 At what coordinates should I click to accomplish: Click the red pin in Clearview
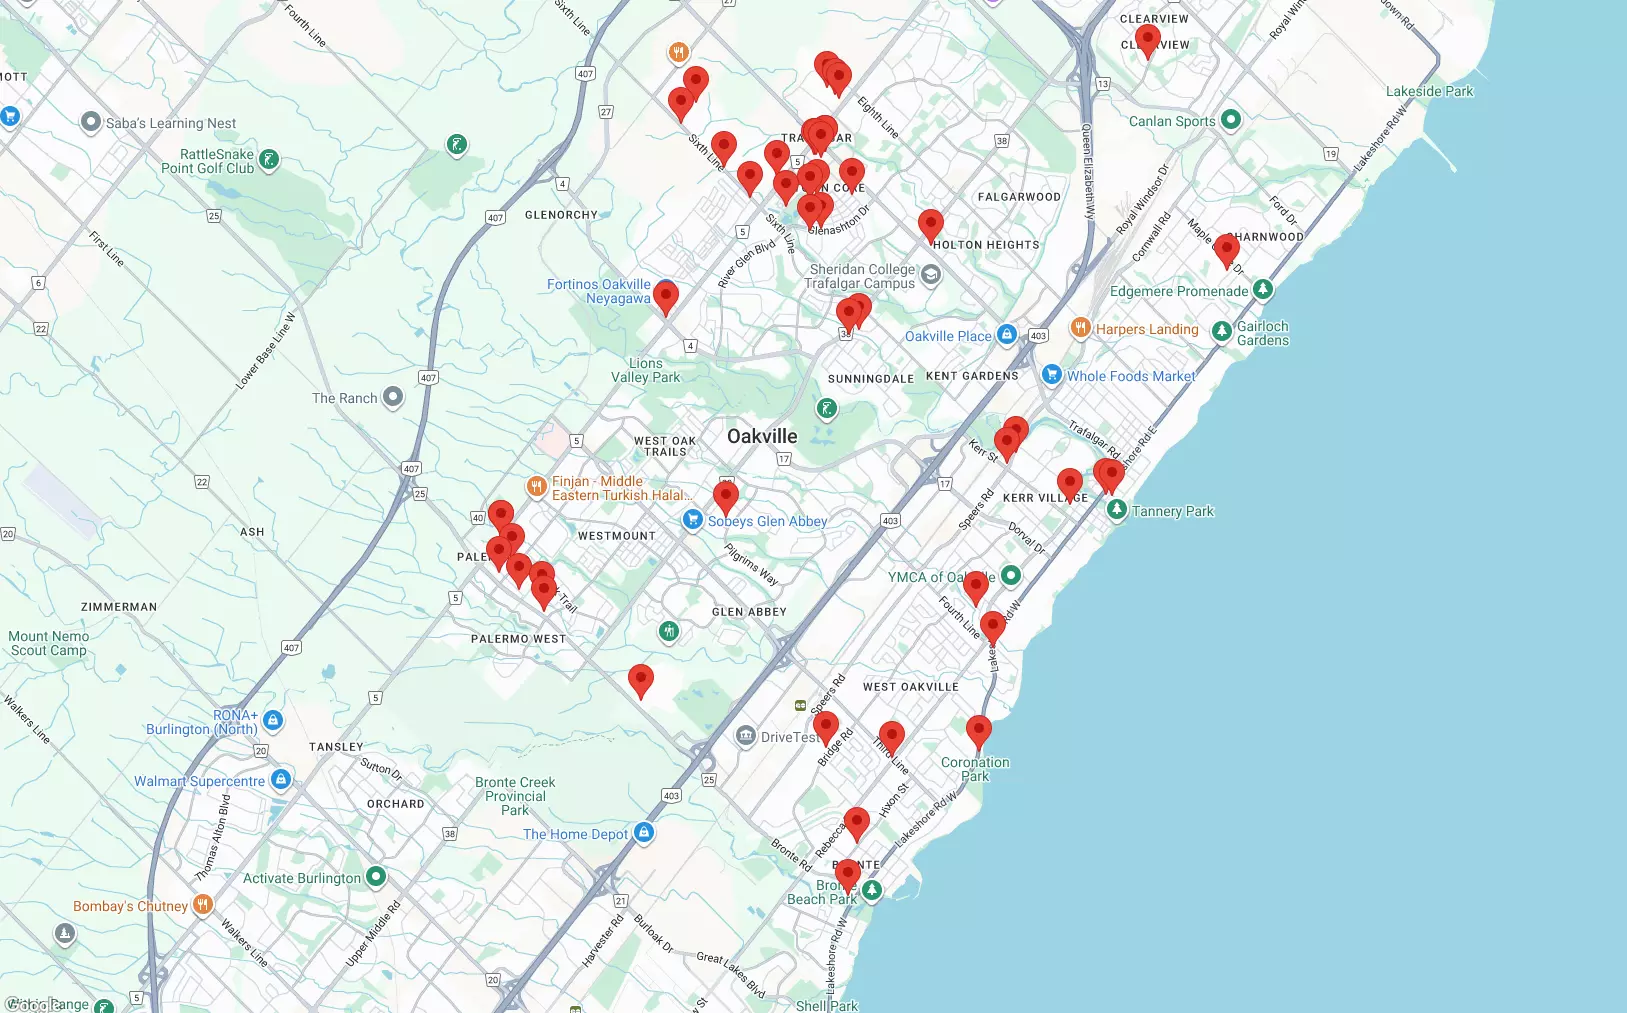1148,40
